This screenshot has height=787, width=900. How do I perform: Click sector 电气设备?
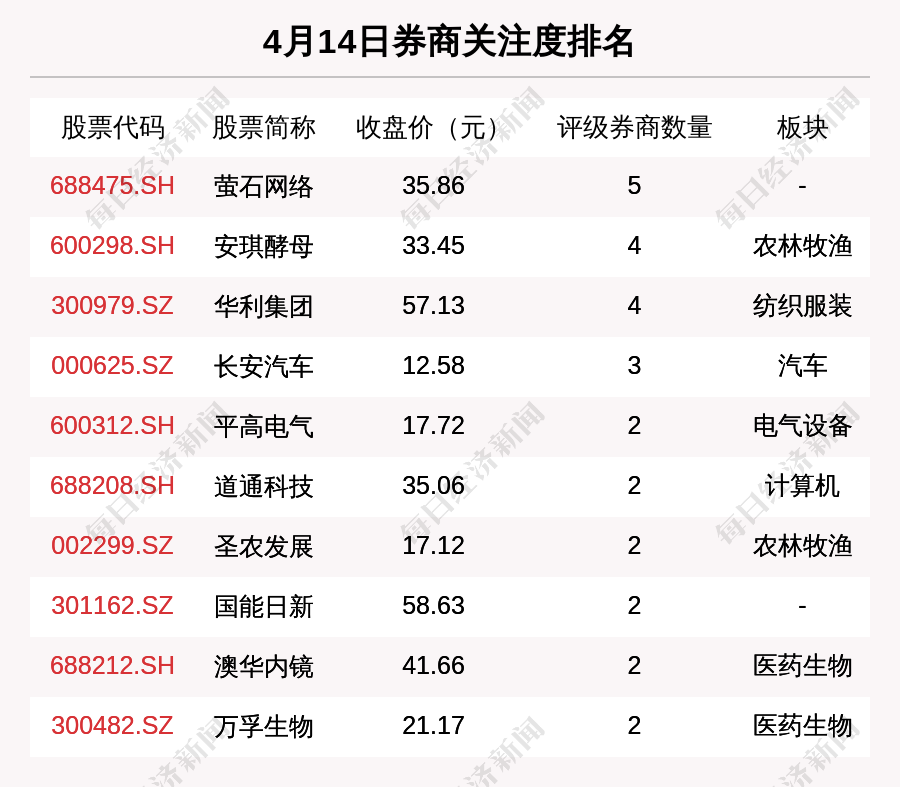pyautogui.click(x=802, y=427)
